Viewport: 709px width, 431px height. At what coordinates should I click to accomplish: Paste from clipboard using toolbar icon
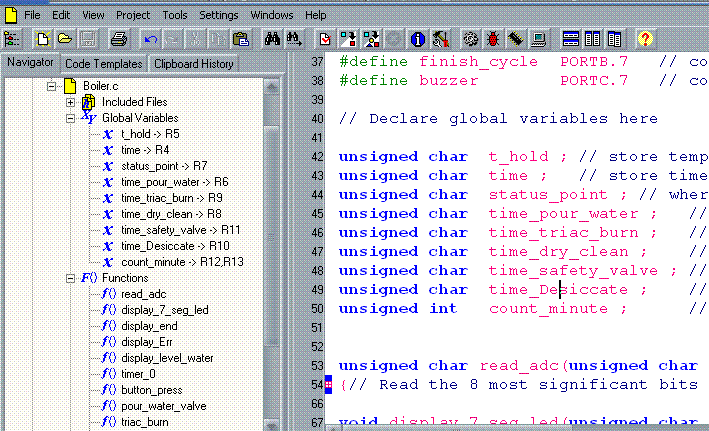[241, 39]
